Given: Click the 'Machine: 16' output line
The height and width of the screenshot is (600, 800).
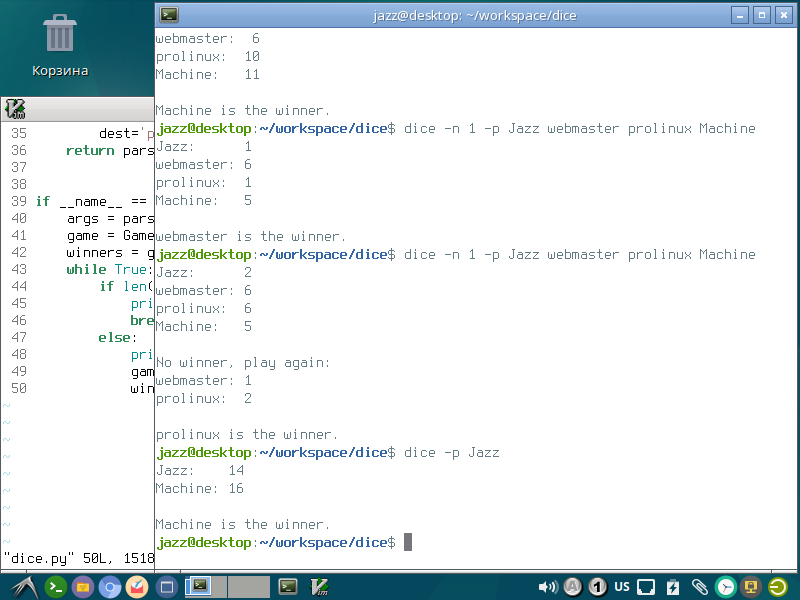Looking at the screenshot, I should click(199, 489).
